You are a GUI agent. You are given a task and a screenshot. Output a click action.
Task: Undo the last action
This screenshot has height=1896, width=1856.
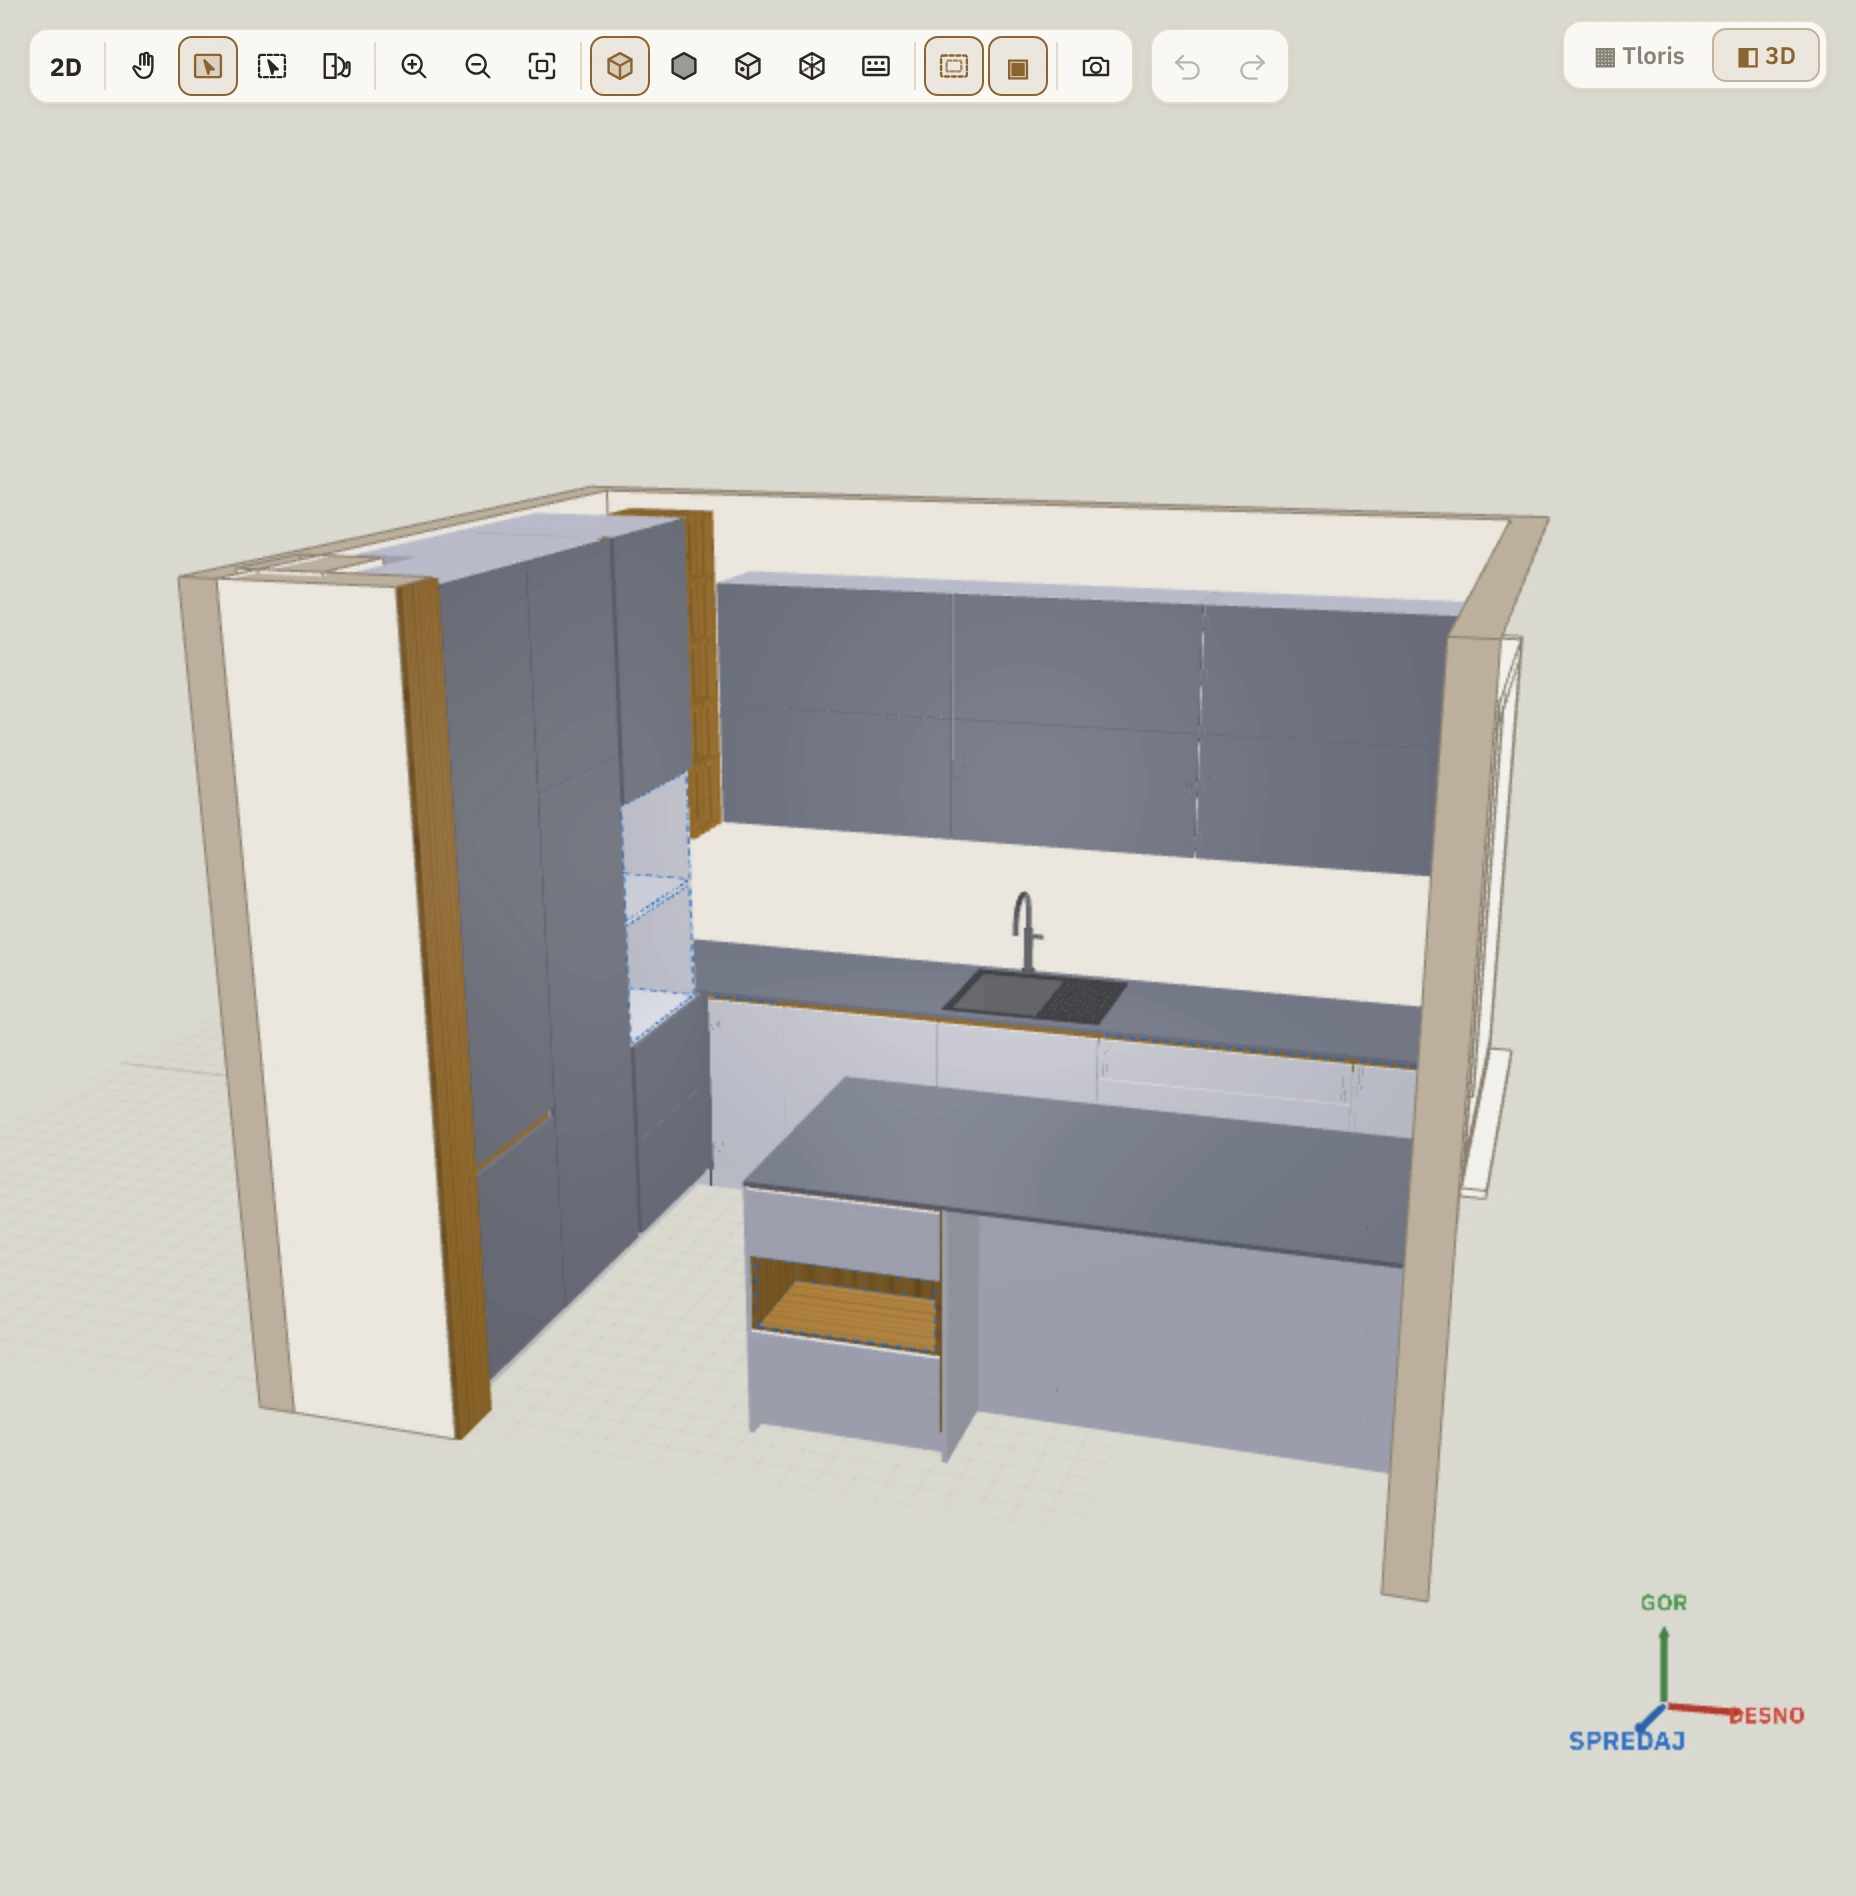pos(1188,67)
